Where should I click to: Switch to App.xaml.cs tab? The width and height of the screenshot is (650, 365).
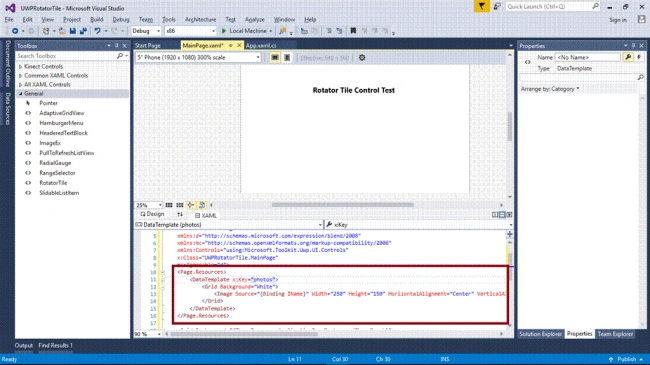261,46
